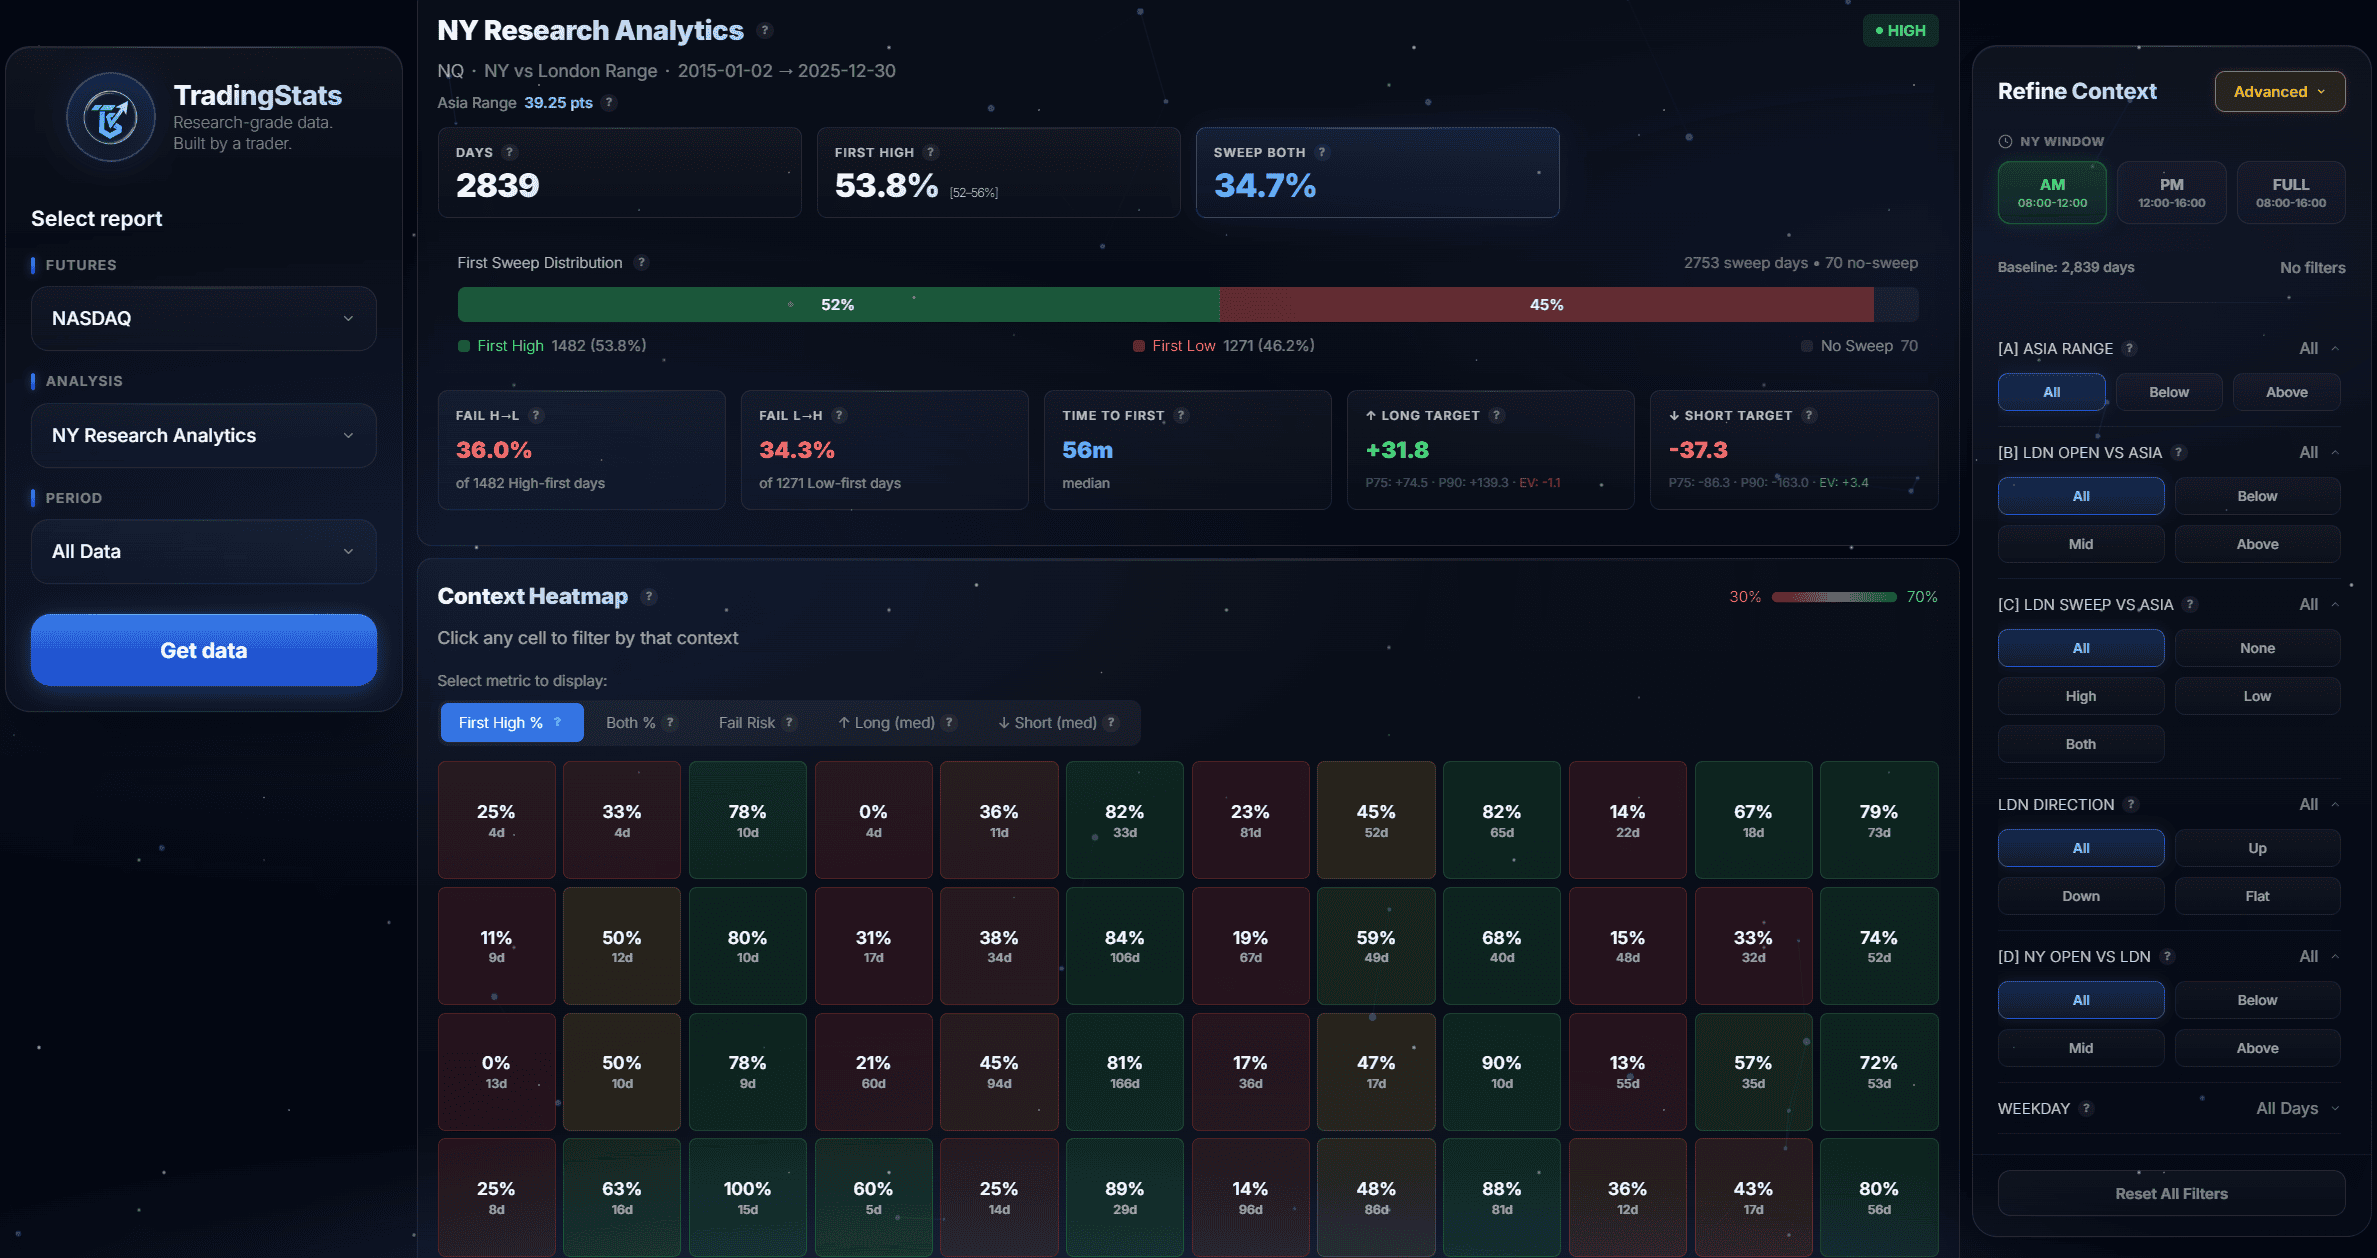Screen dimensions: 2377x1258
Task: Open the Advanced mode dropdown
Action: click(2279, 91)
